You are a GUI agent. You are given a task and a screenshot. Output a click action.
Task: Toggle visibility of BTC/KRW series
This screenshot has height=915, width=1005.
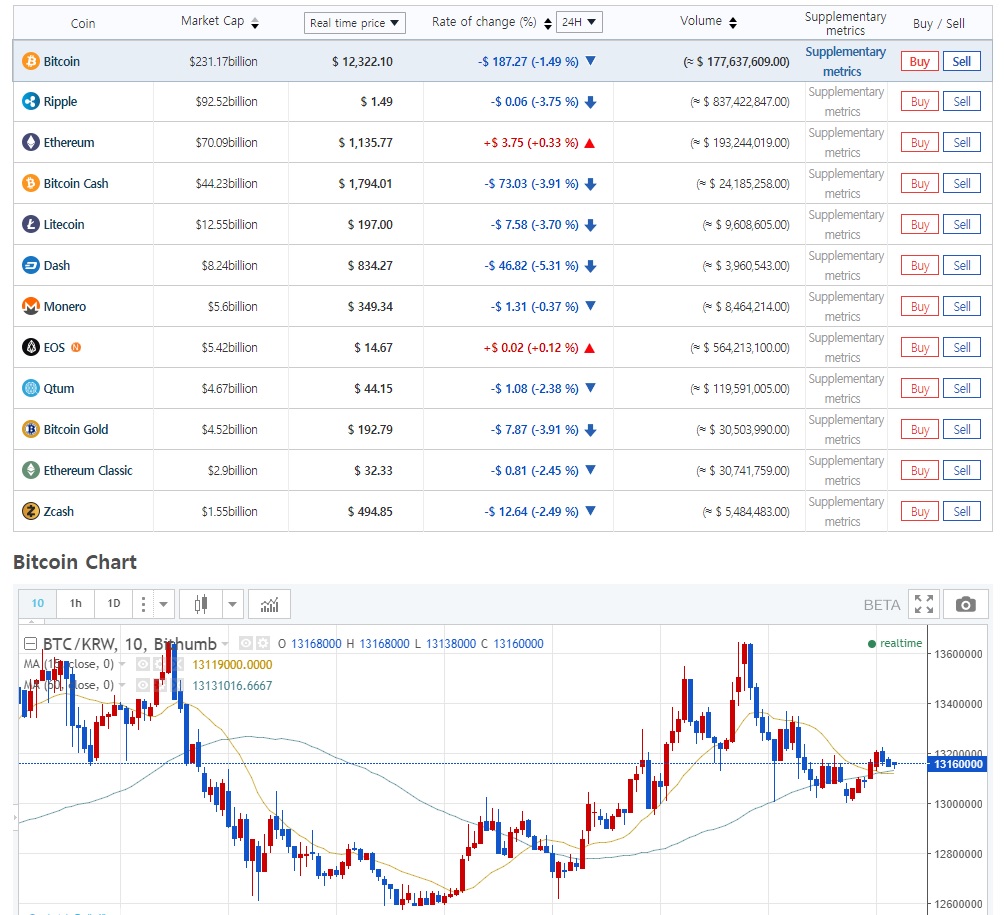[246, 643]
